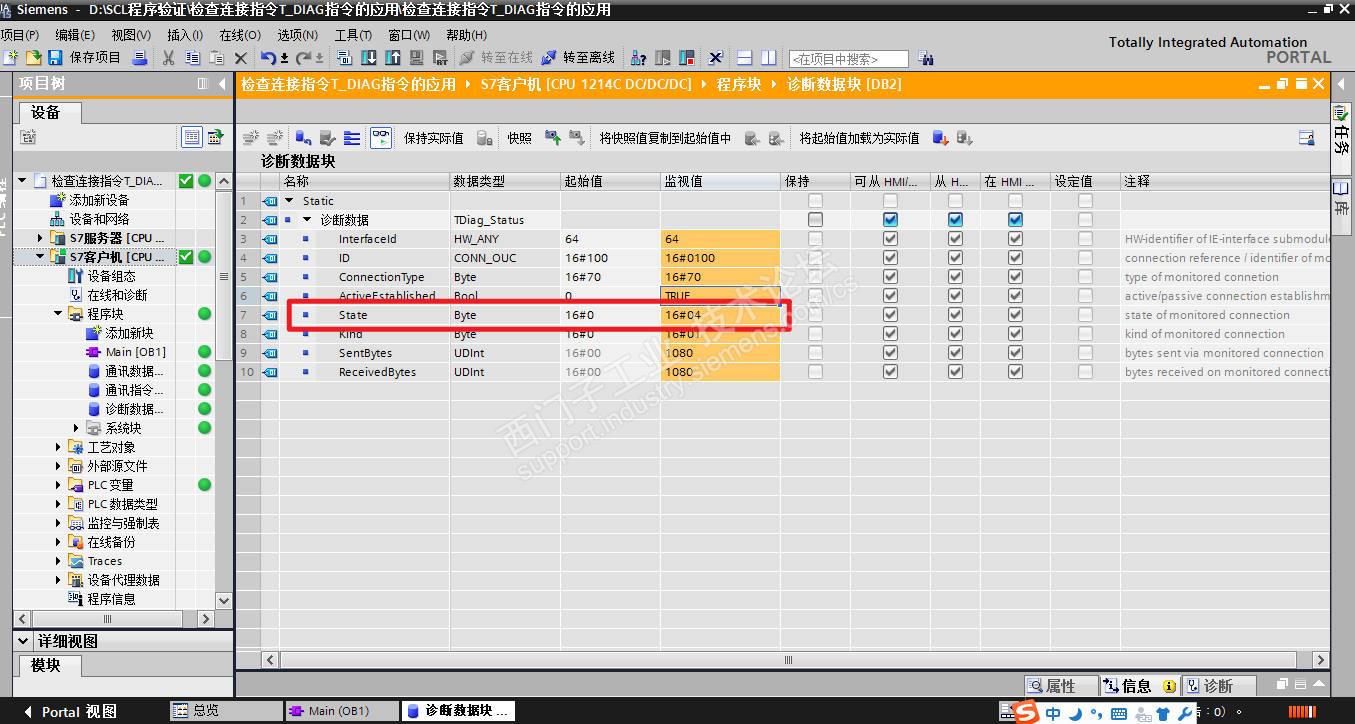This screenshot has width=1355, height=724.
Task: Click the upload from device icon
Action: coord(393,58)
